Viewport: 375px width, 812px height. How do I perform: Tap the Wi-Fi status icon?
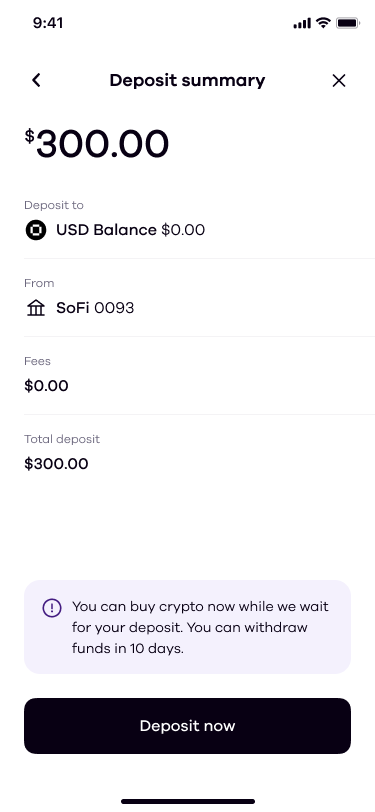click(323, 23)
